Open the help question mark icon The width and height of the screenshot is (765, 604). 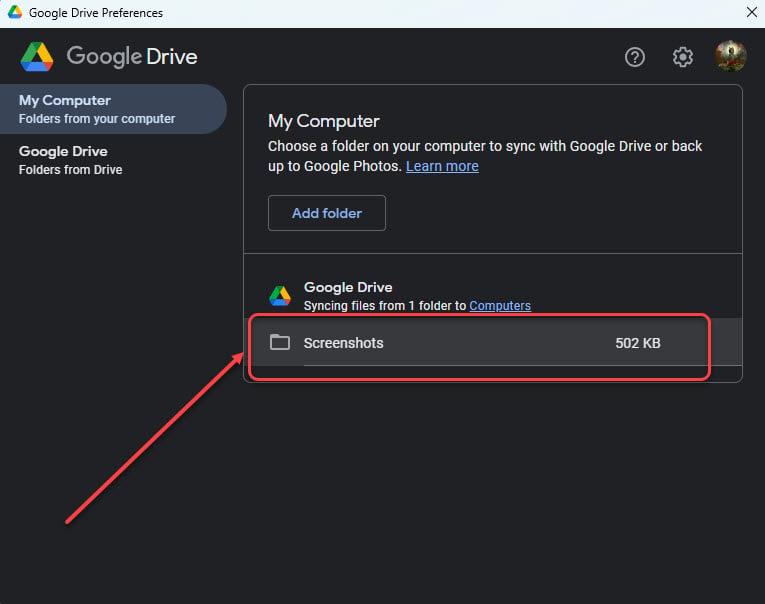(635, 57)
